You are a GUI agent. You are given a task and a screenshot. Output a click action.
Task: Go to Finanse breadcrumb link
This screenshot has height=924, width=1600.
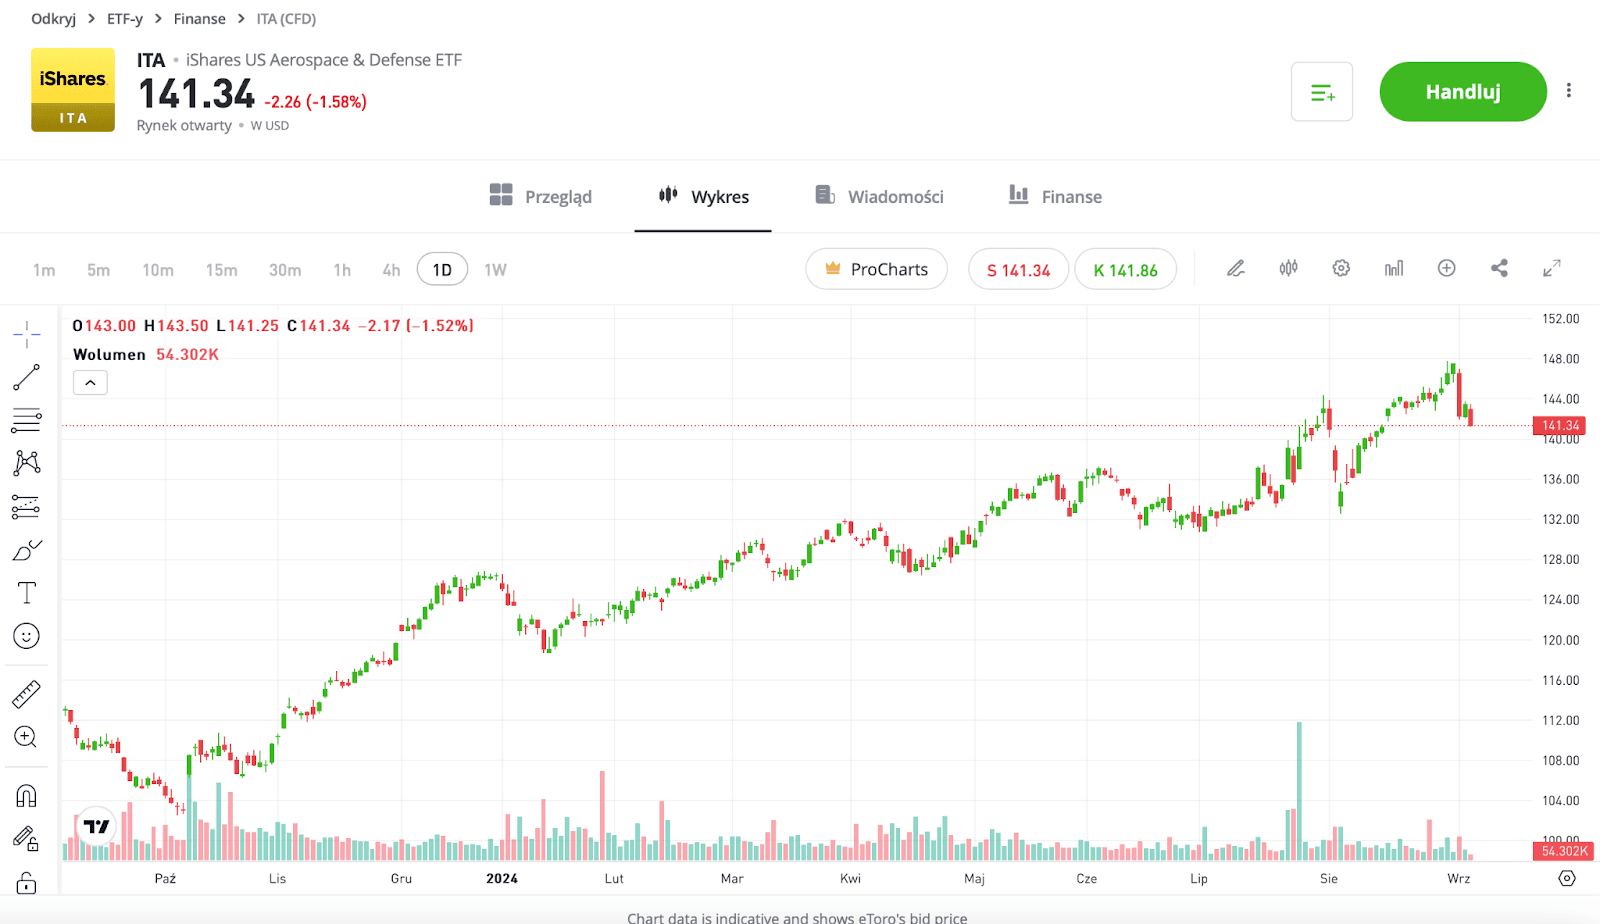click(199, 19)
